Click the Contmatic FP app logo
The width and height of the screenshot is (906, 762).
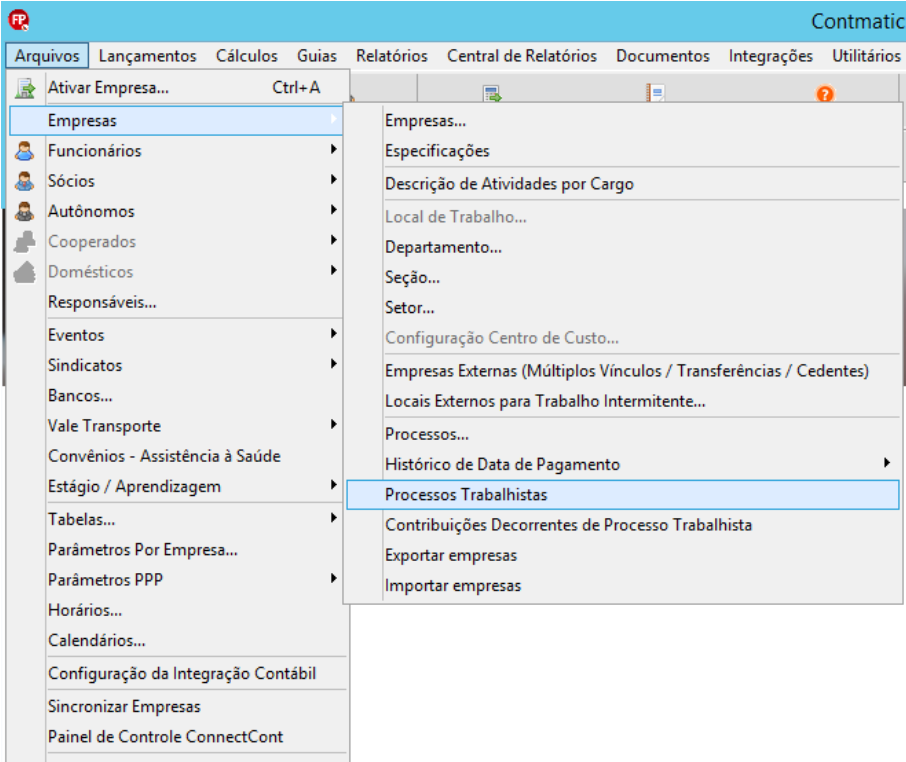pos(18,20)
